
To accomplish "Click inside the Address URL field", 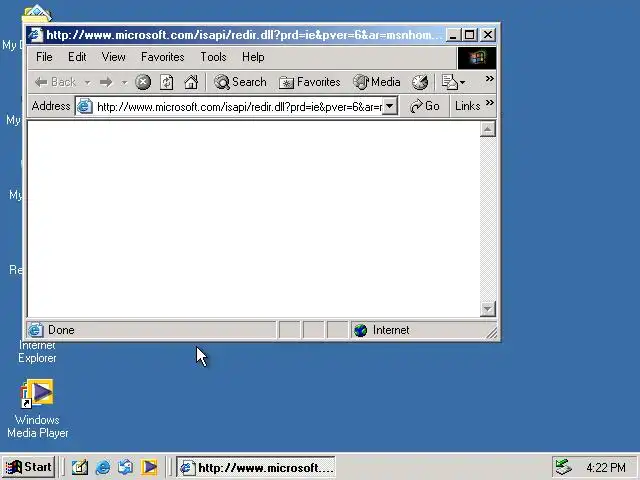I will coord(239,107).
